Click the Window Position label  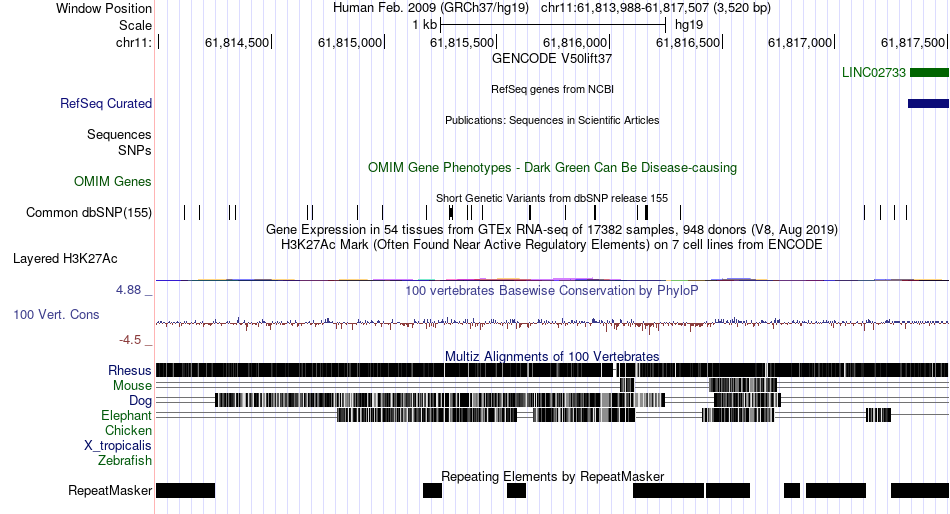(x=104, y=8)
